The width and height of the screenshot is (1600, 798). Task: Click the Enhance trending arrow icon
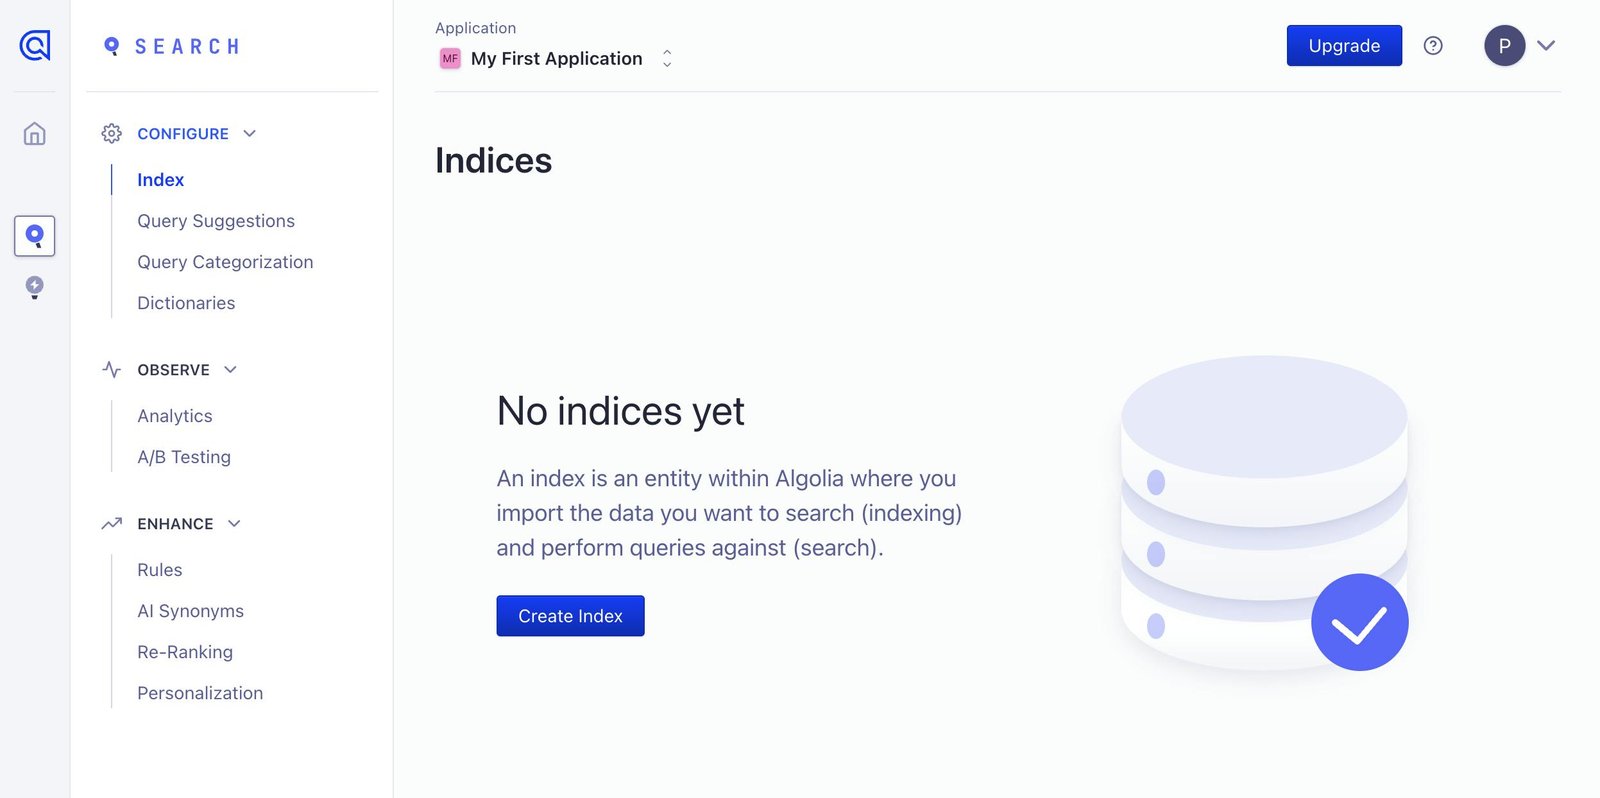(112, 523)
